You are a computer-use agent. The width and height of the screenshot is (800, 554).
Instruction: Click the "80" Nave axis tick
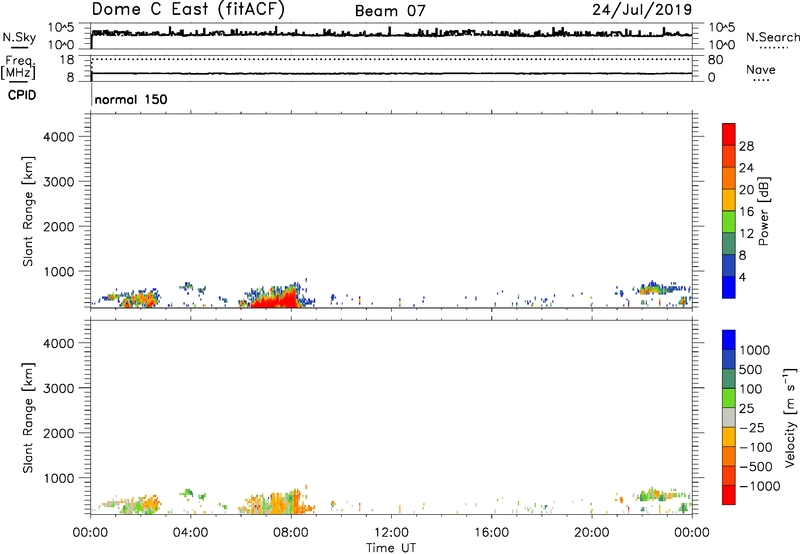pyautogui.click(x=715, y=60)
